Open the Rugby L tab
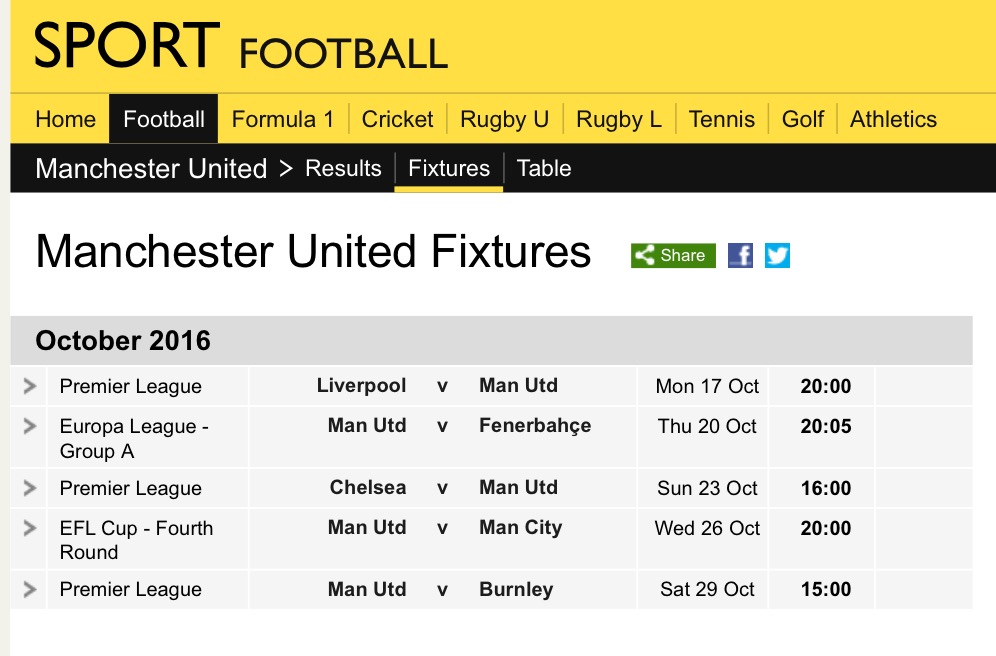This screenshot has height=656, width=996. click(x=618, y=120)
